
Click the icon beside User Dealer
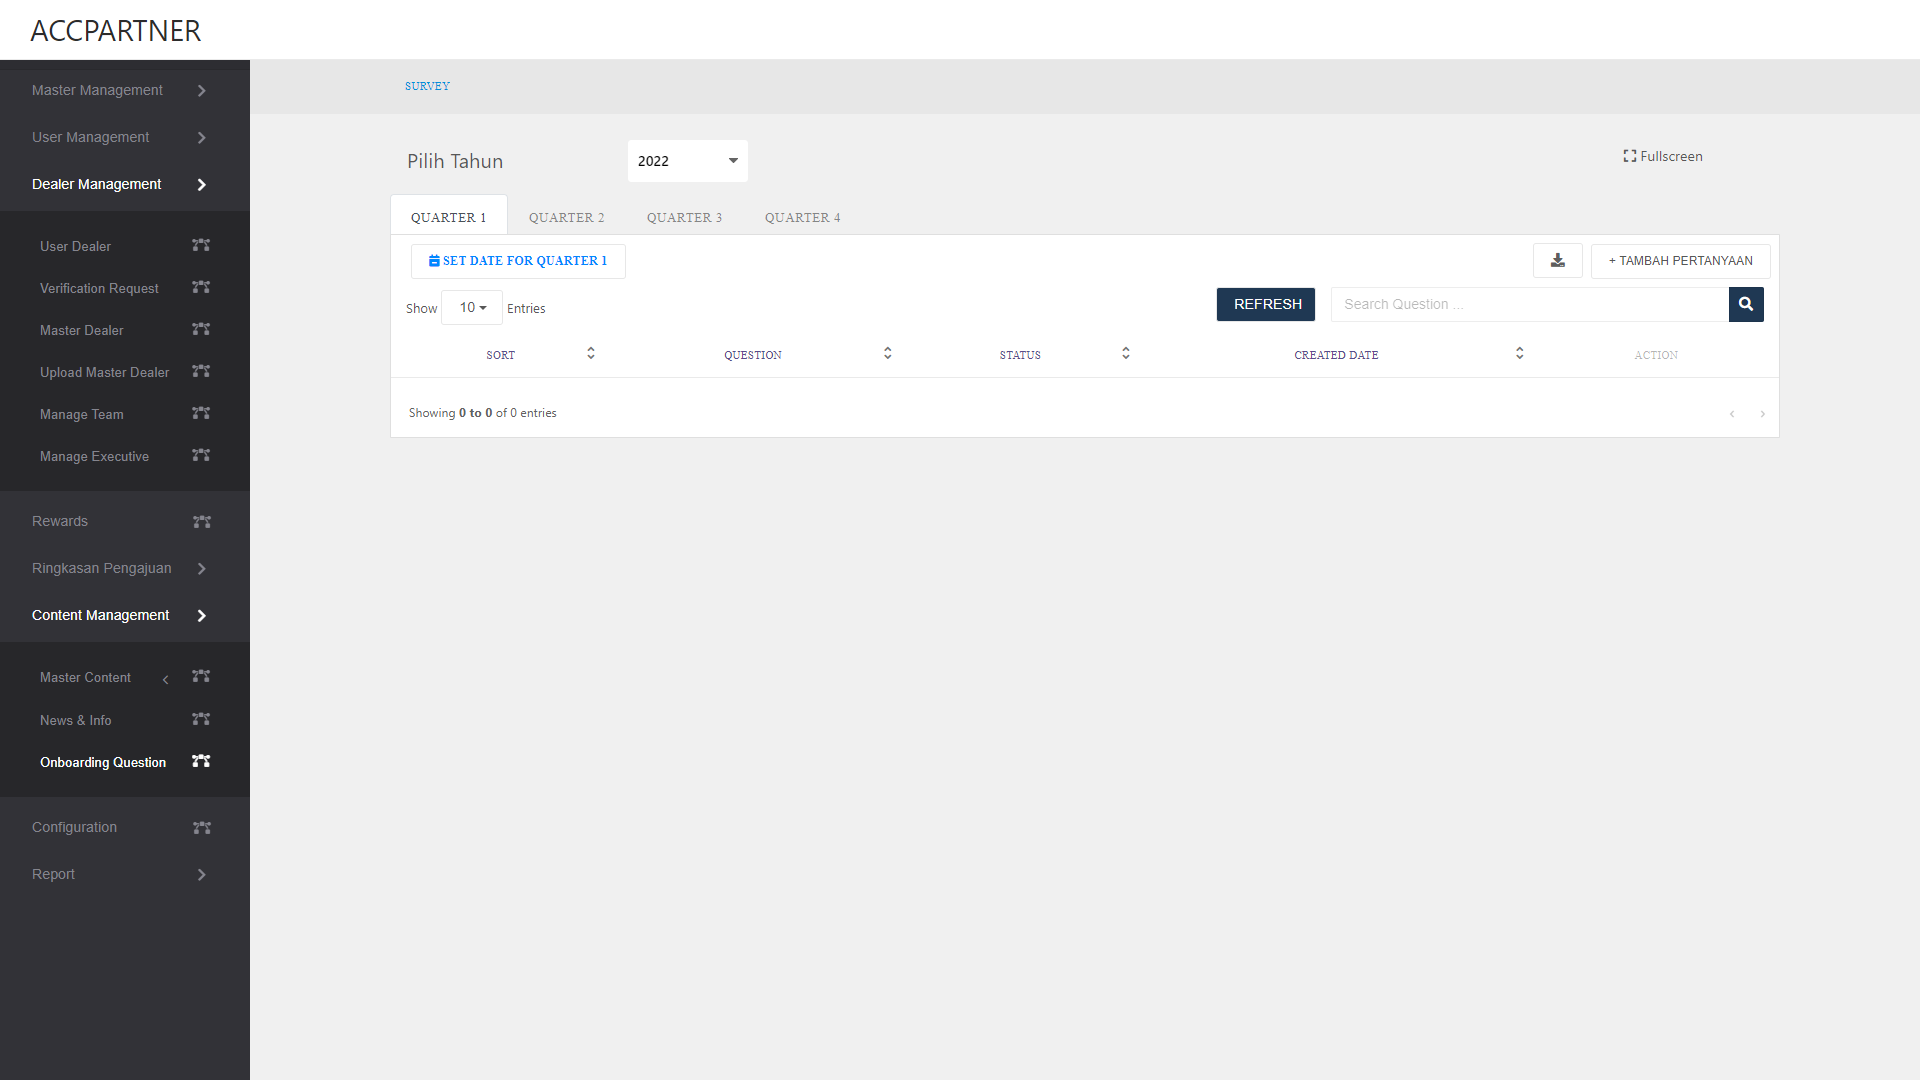point(201,246)
